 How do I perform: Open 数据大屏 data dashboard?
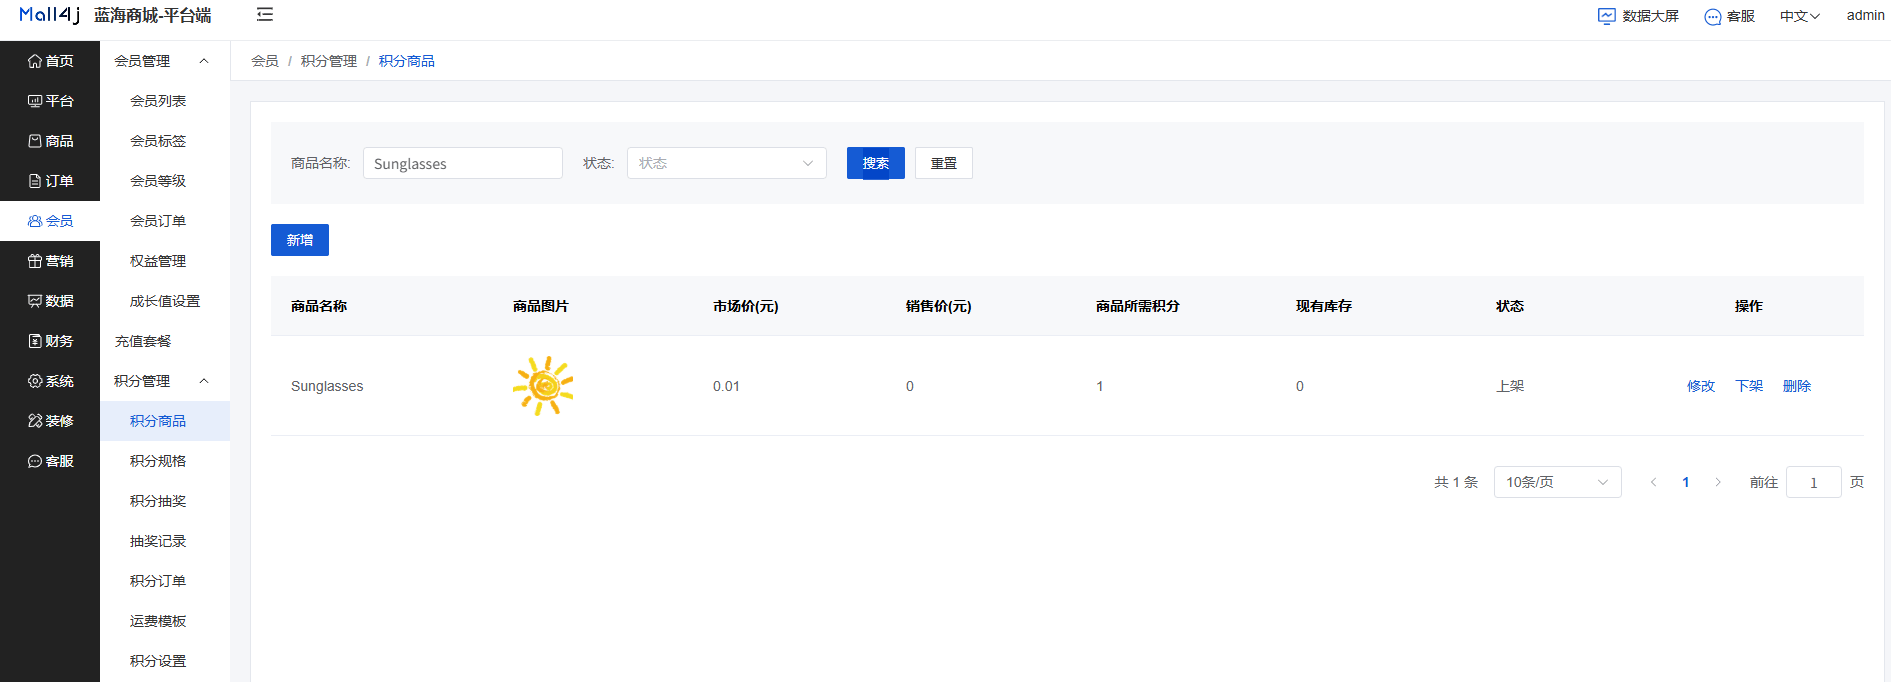tap(1638, 16)
